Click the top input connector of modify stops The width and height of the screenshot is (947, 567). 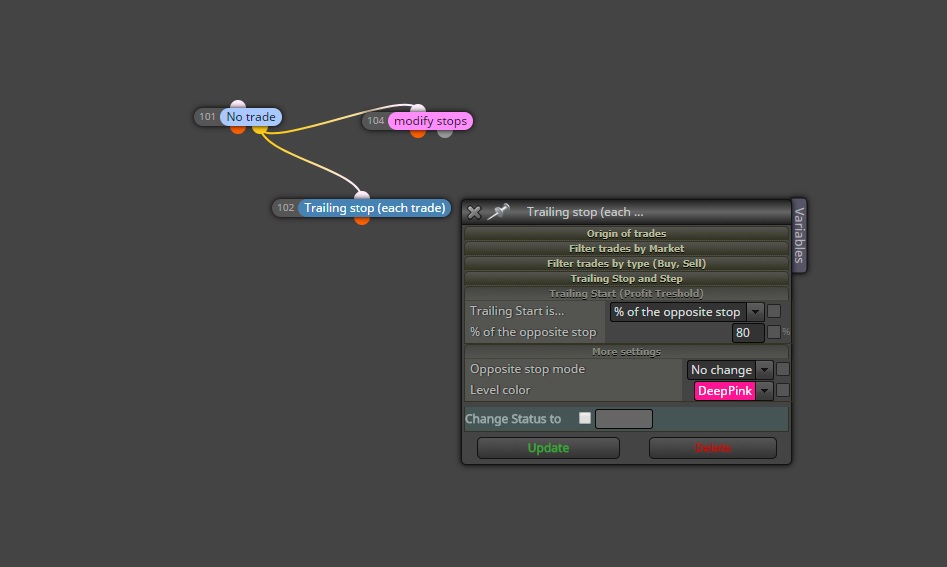(x=418, y=109)
